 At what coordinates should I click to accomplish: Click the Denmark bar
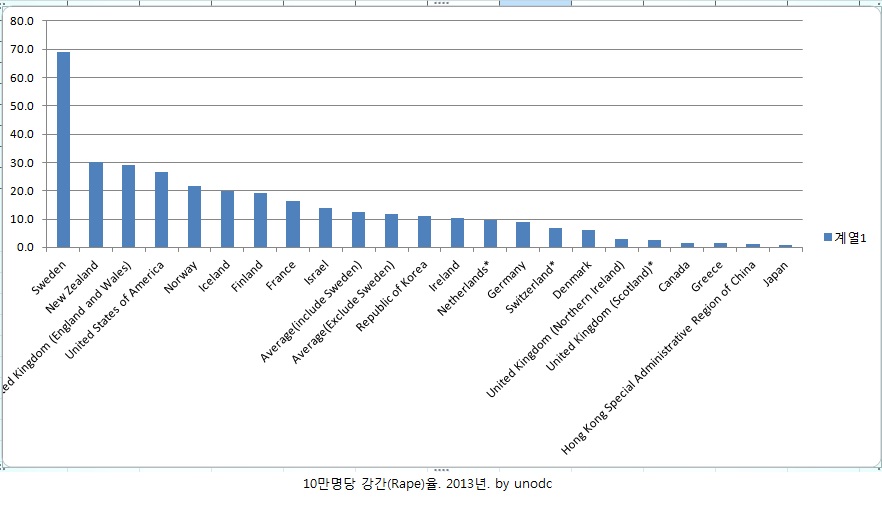click(589, 239)
